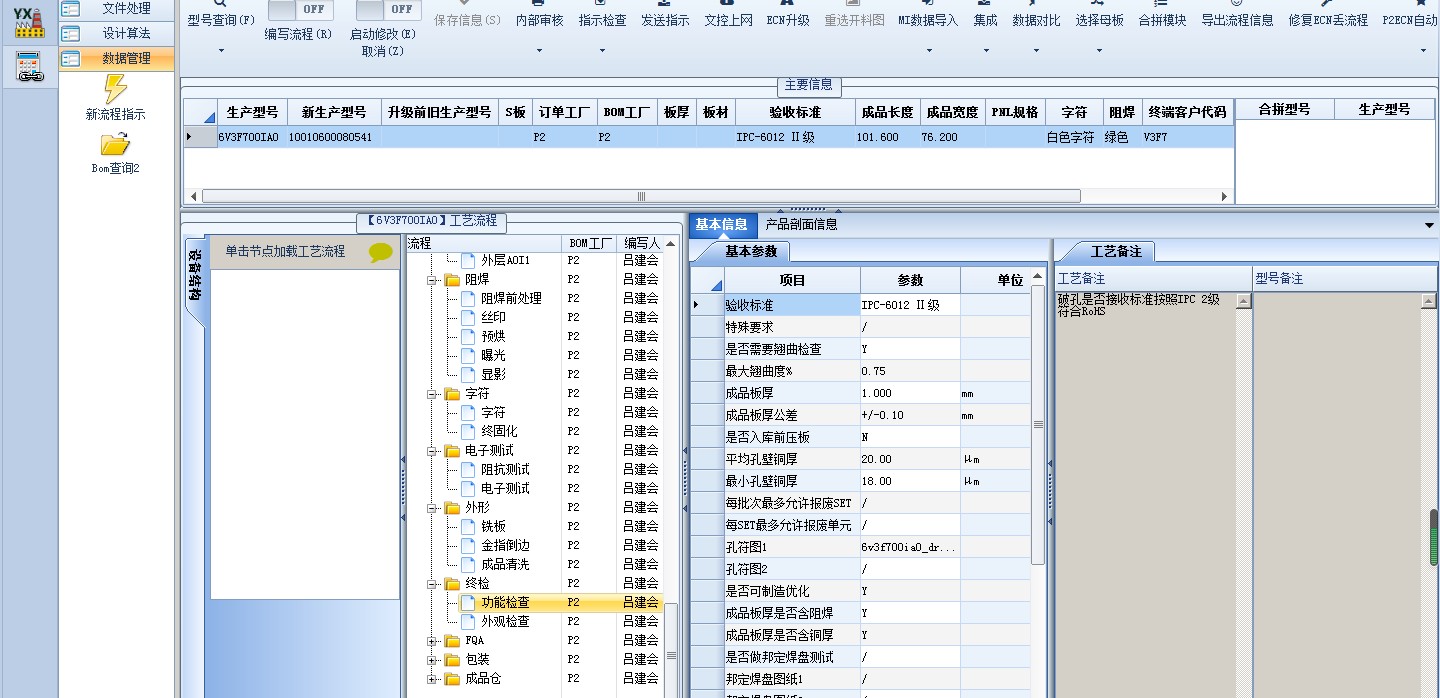Image resolution: width=1440 pixels, height=698 pixels.
Task: Open dropdown arrow under 数据对比
Action: (1036, 50)
